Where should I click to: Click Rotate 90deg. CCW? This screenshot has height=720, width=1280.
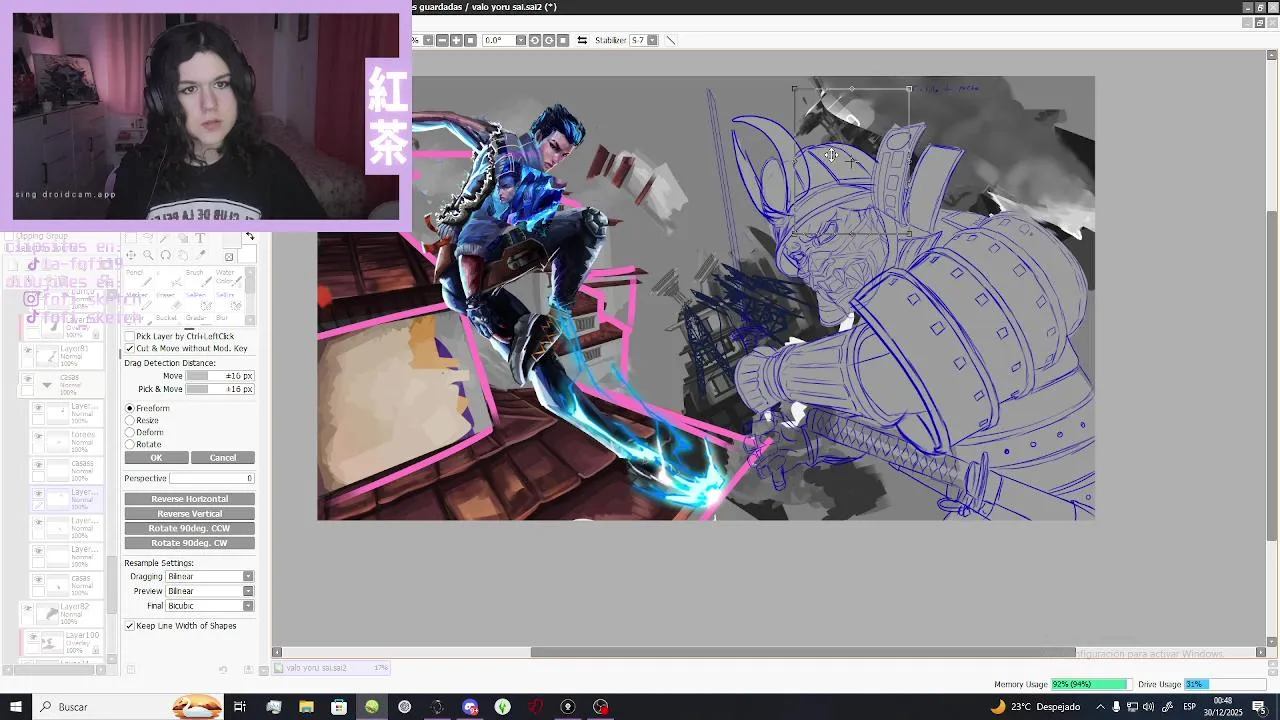click(190, 528)
